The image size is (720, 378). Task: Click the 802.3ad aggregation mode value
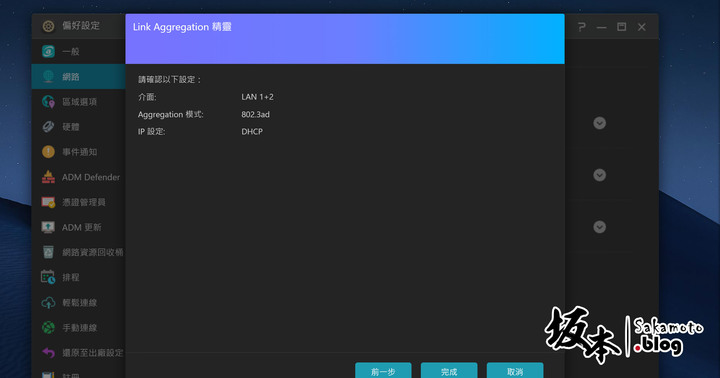tap(255, 114)
